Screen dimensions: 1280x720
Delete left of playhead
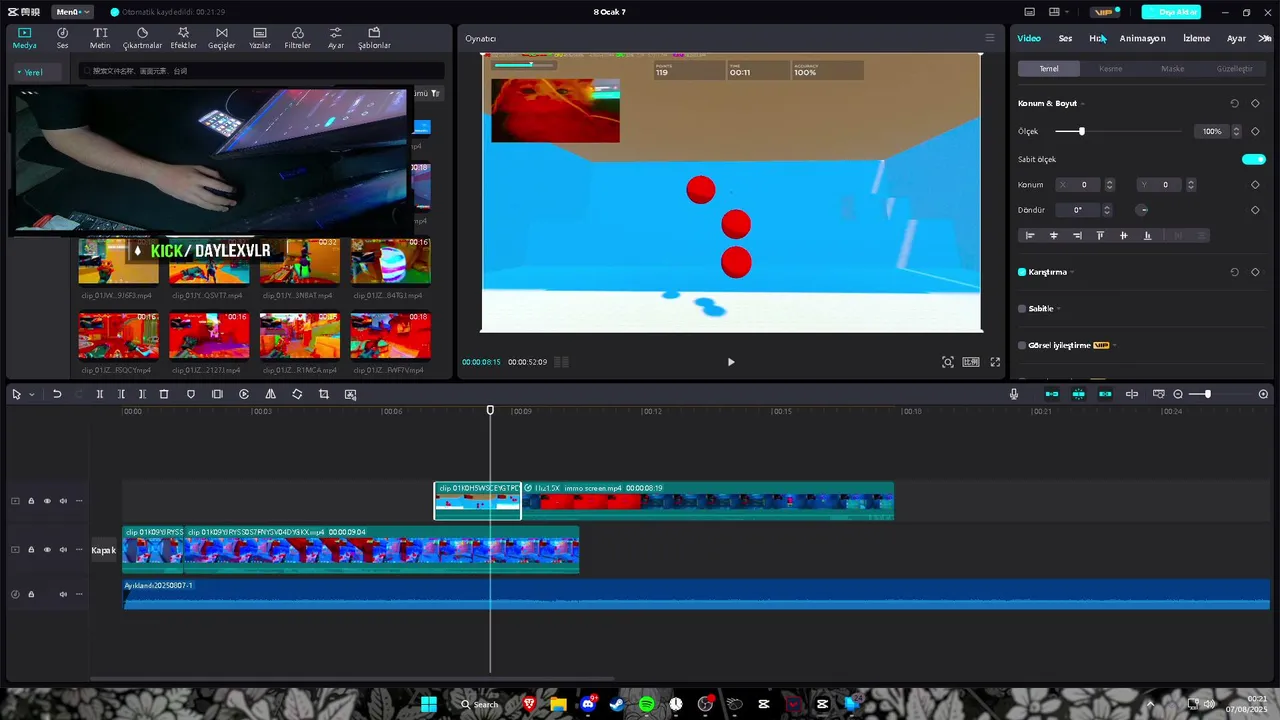click(121, 394)
